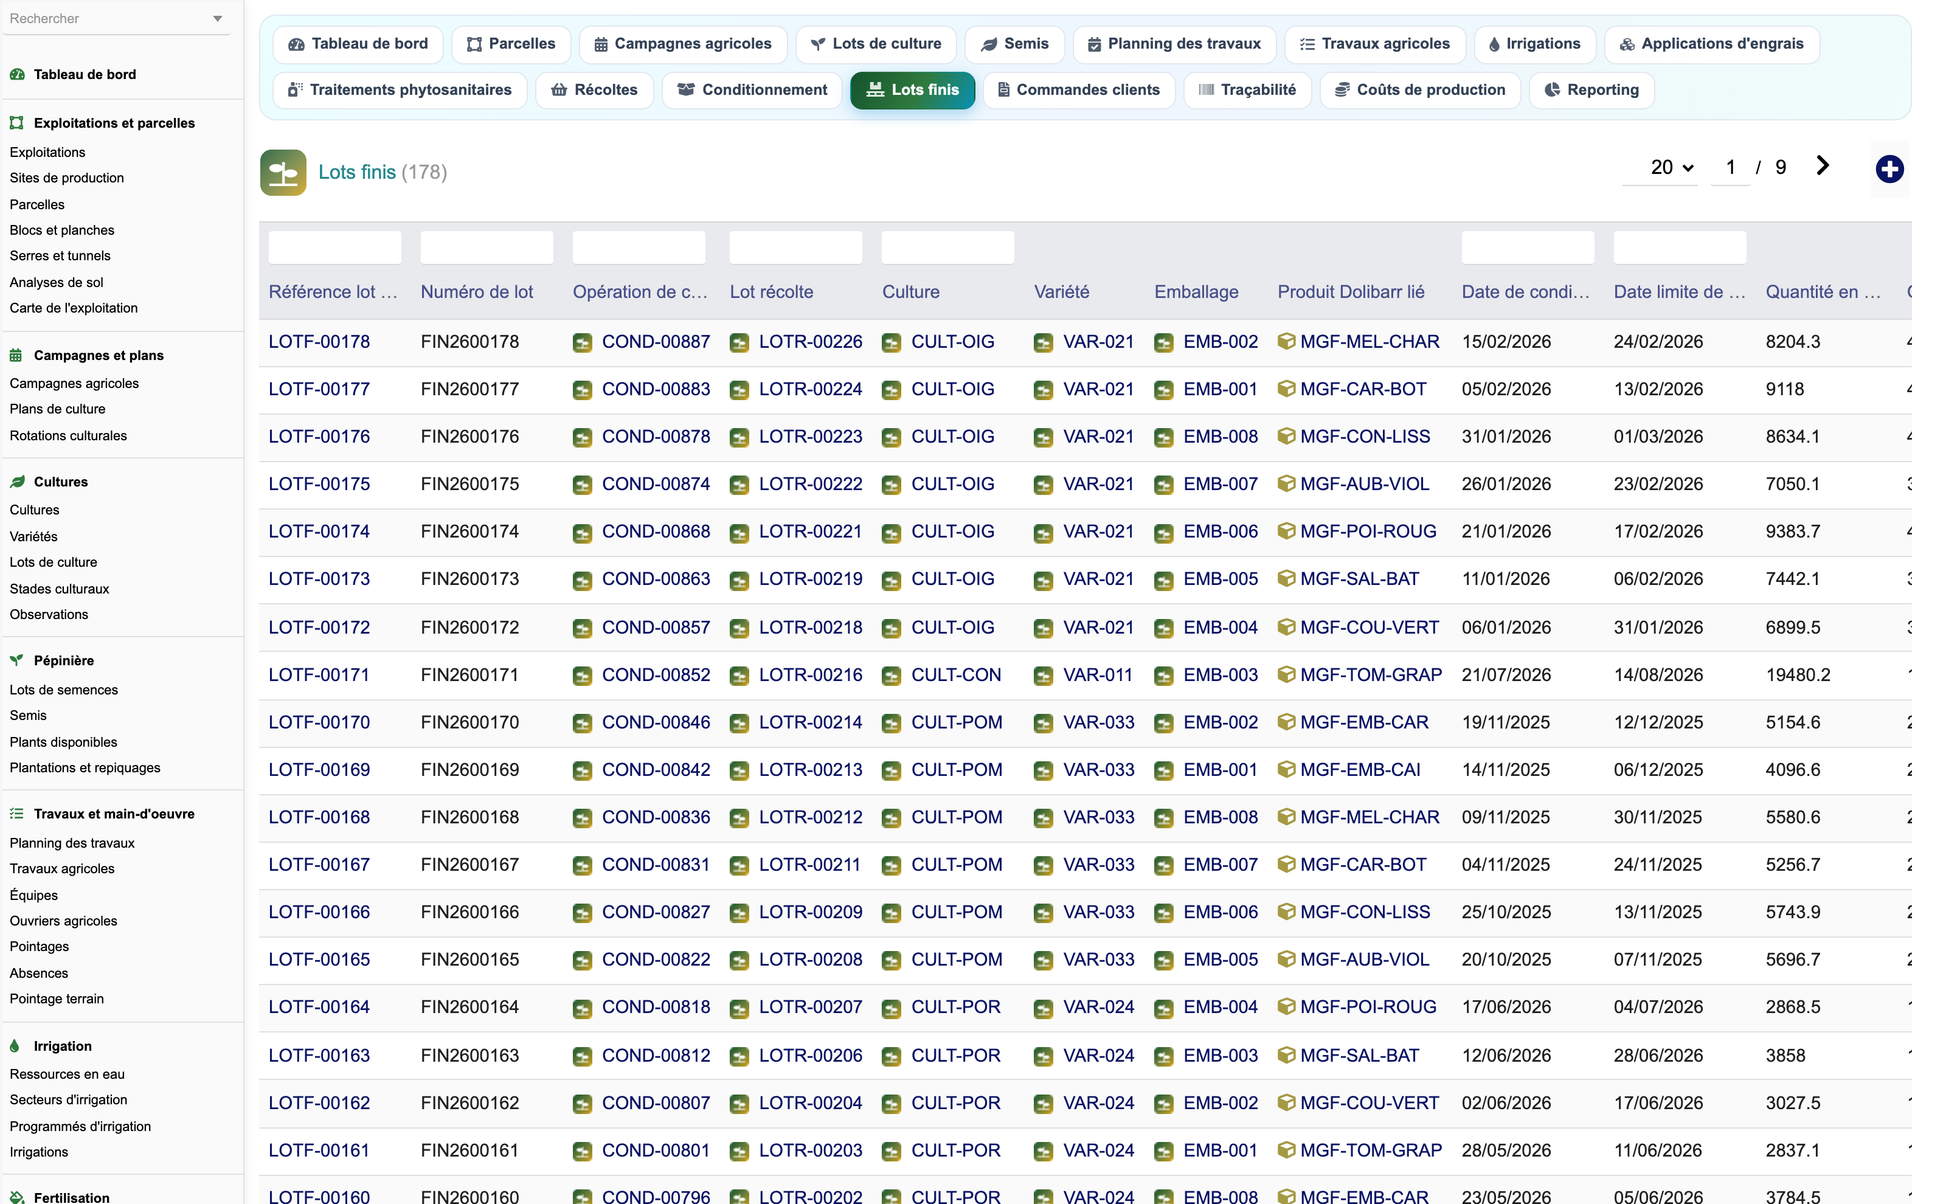Open lot LOTF-00171 link
Screen dimensions: 1946x1204
(319, 675)
